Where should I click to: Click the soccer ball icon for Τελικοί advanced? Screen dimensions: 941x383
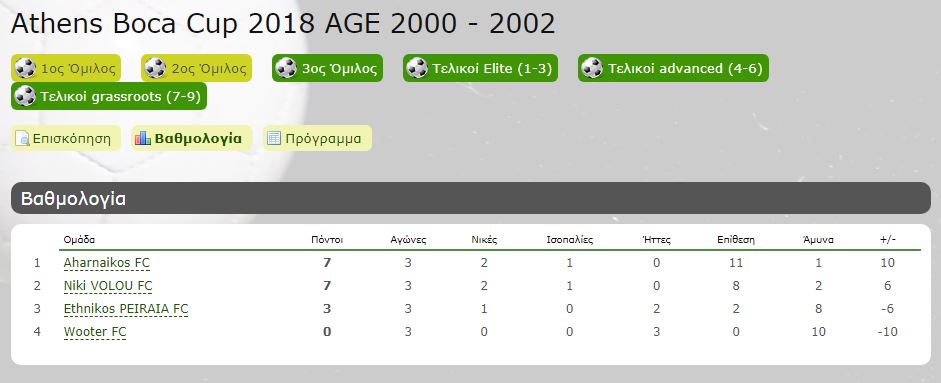592,68
